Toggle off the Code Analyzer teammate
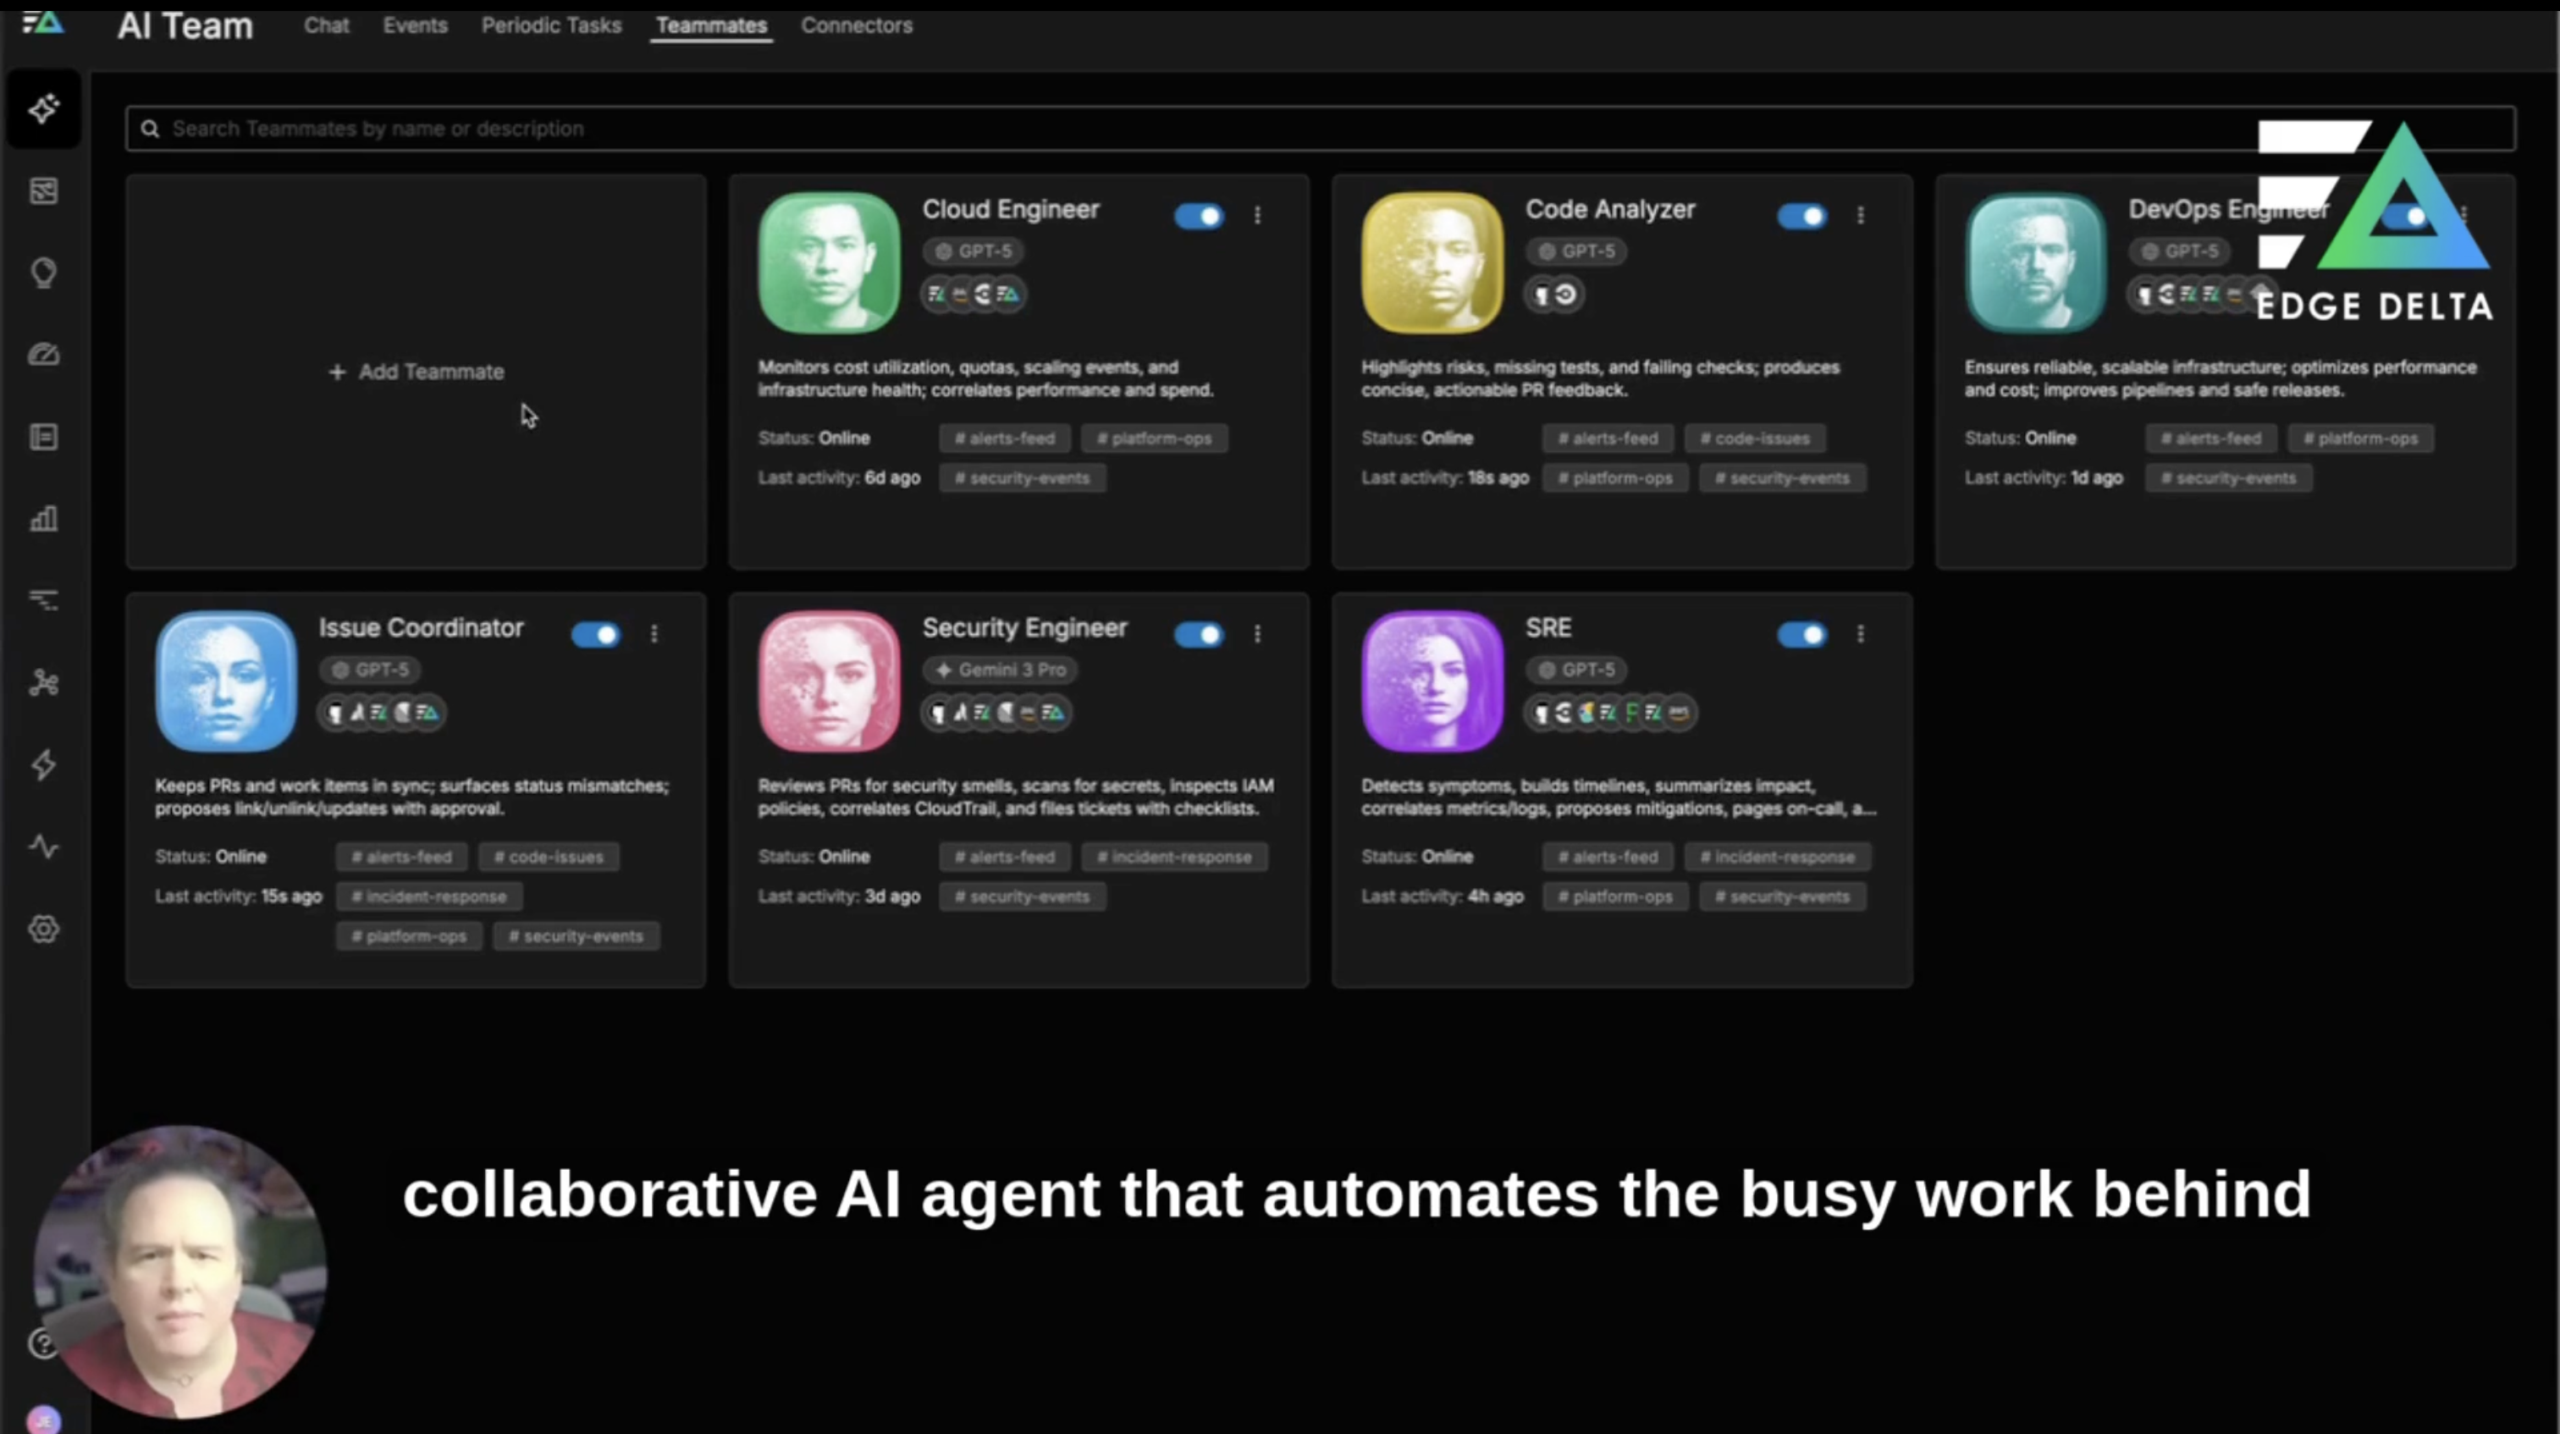This screenshot has height=1434, width=2560. tap(1801, 216)
